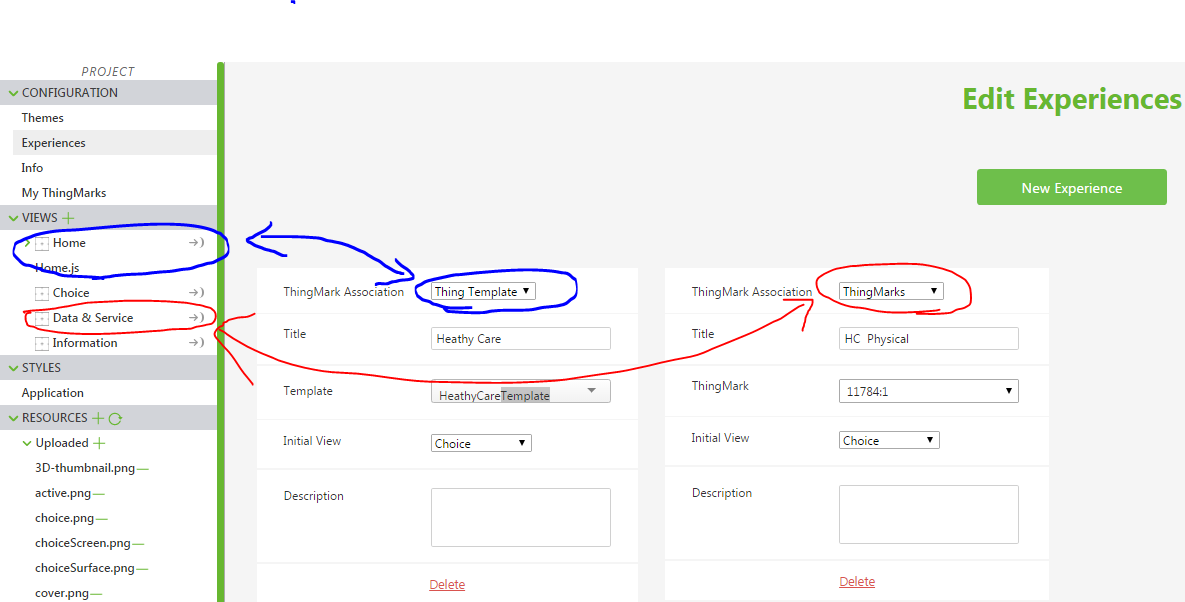The width and height of the screenshot is (1185, 602).
Task: Select the Data & Service view
Action: (93, 317)
